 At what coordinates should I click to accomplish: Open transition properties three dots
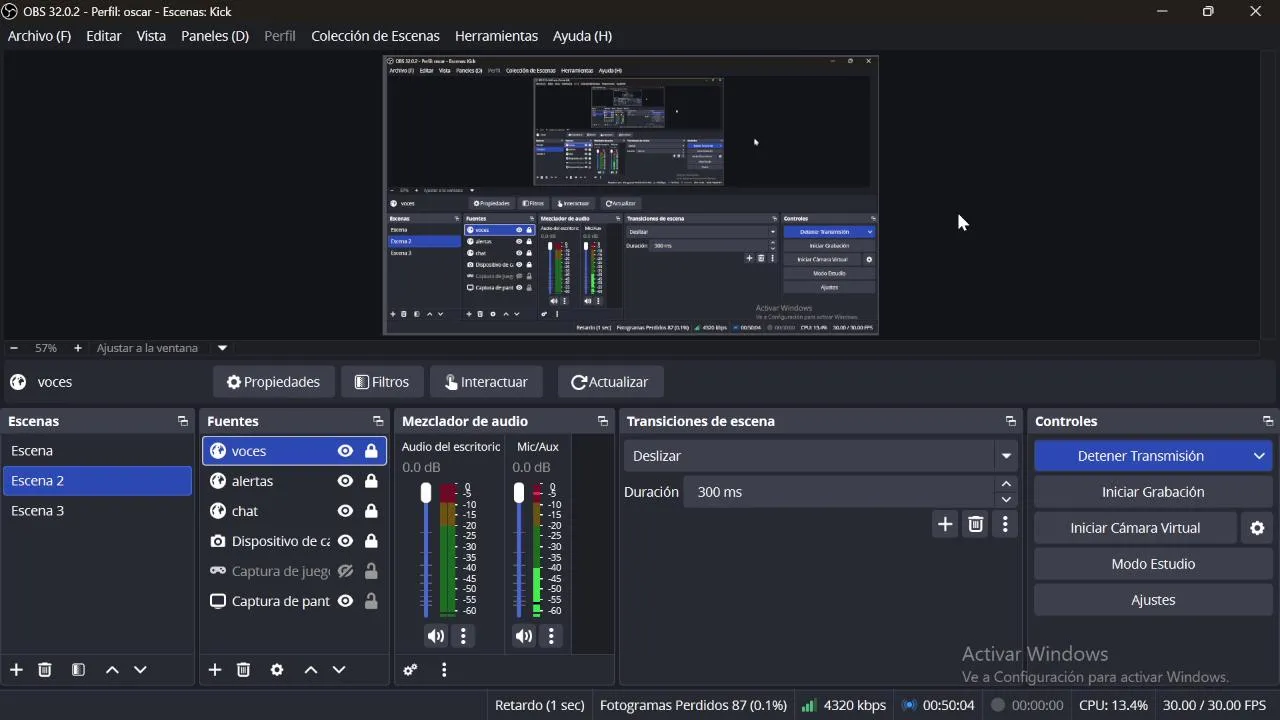1005,524
